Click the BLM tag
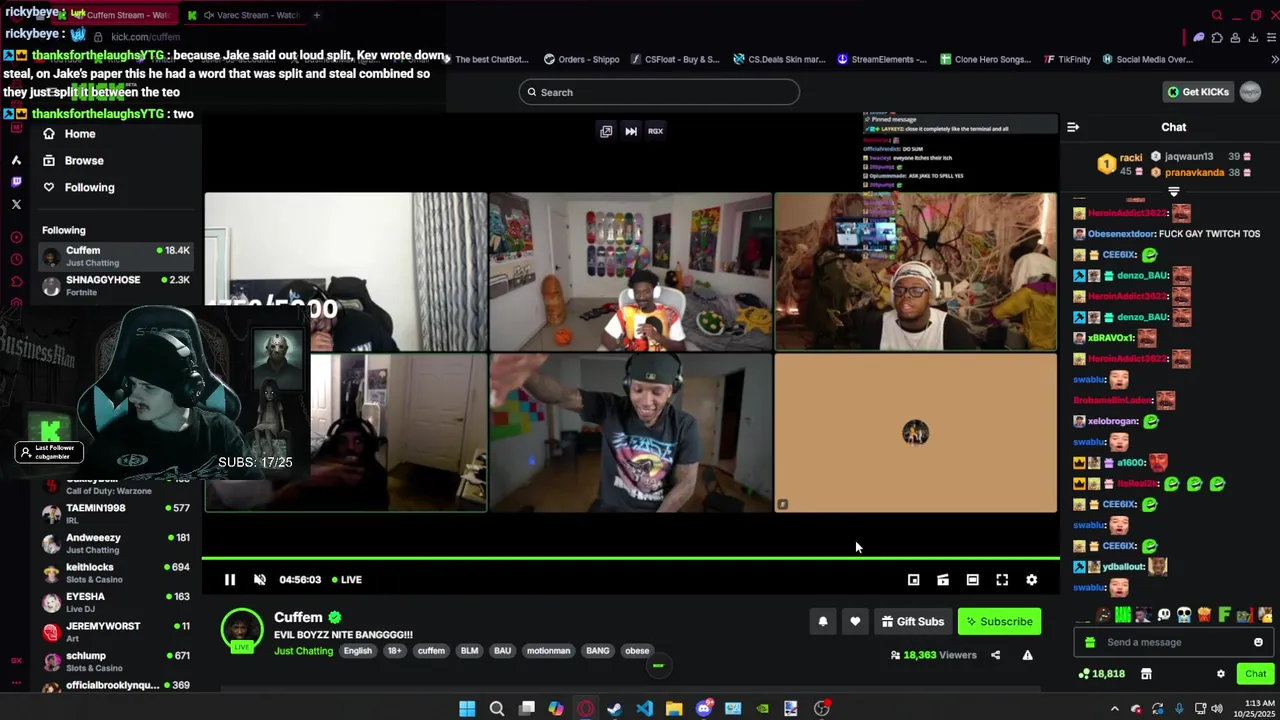This screenshot has width=1280, height=720. tap(469, 651)
